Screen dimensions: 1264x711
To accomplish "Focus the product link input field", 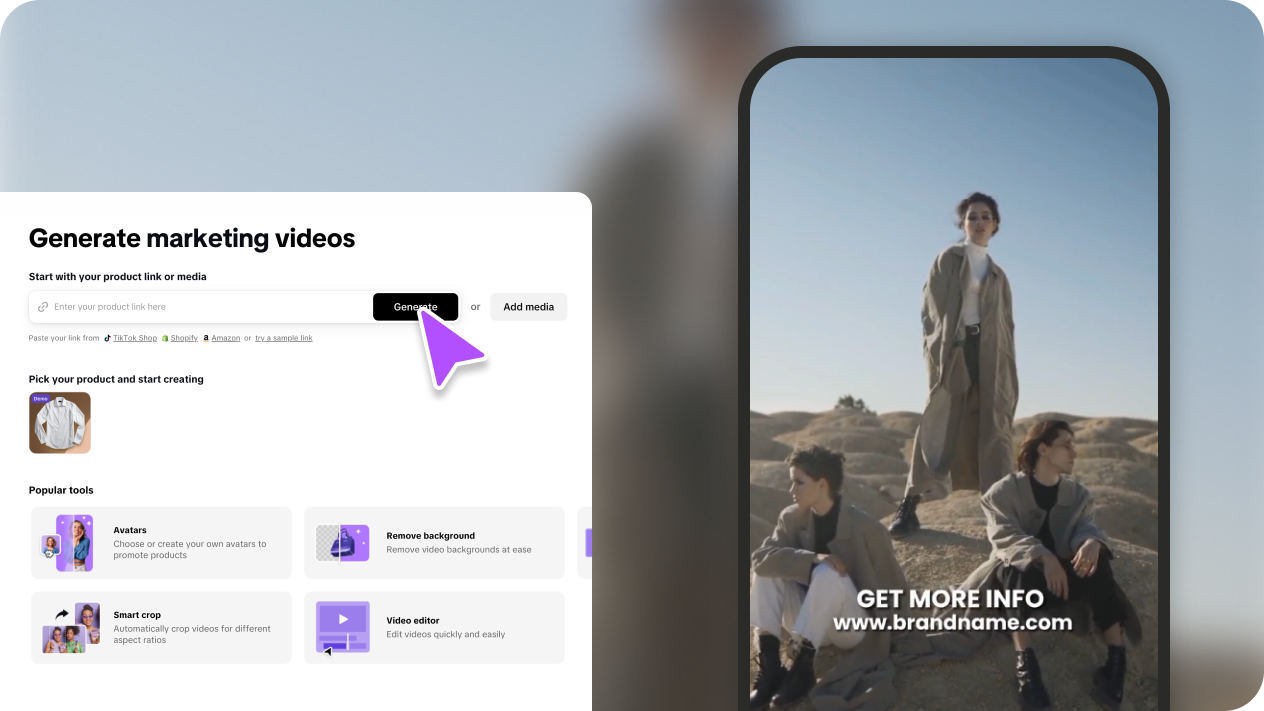I will pos(201,307).
